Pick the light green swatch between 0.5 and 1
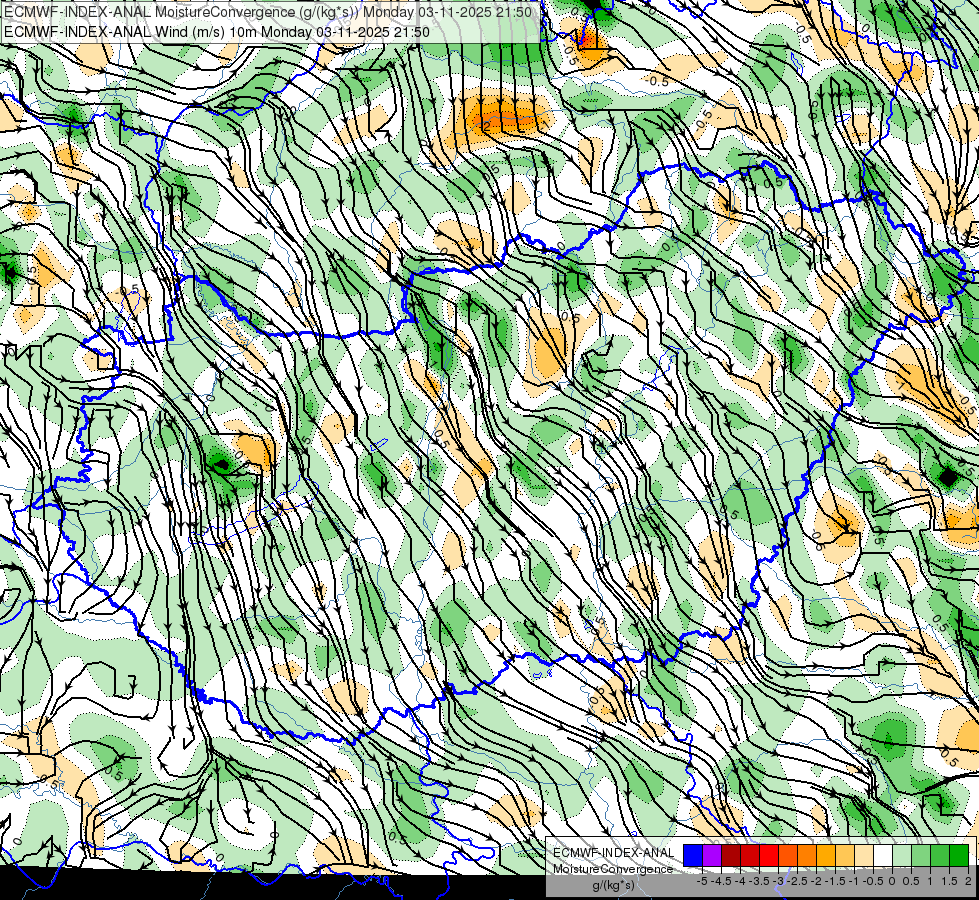The height and width of the screenshot is (900, 979). click(x=921, y=856)
